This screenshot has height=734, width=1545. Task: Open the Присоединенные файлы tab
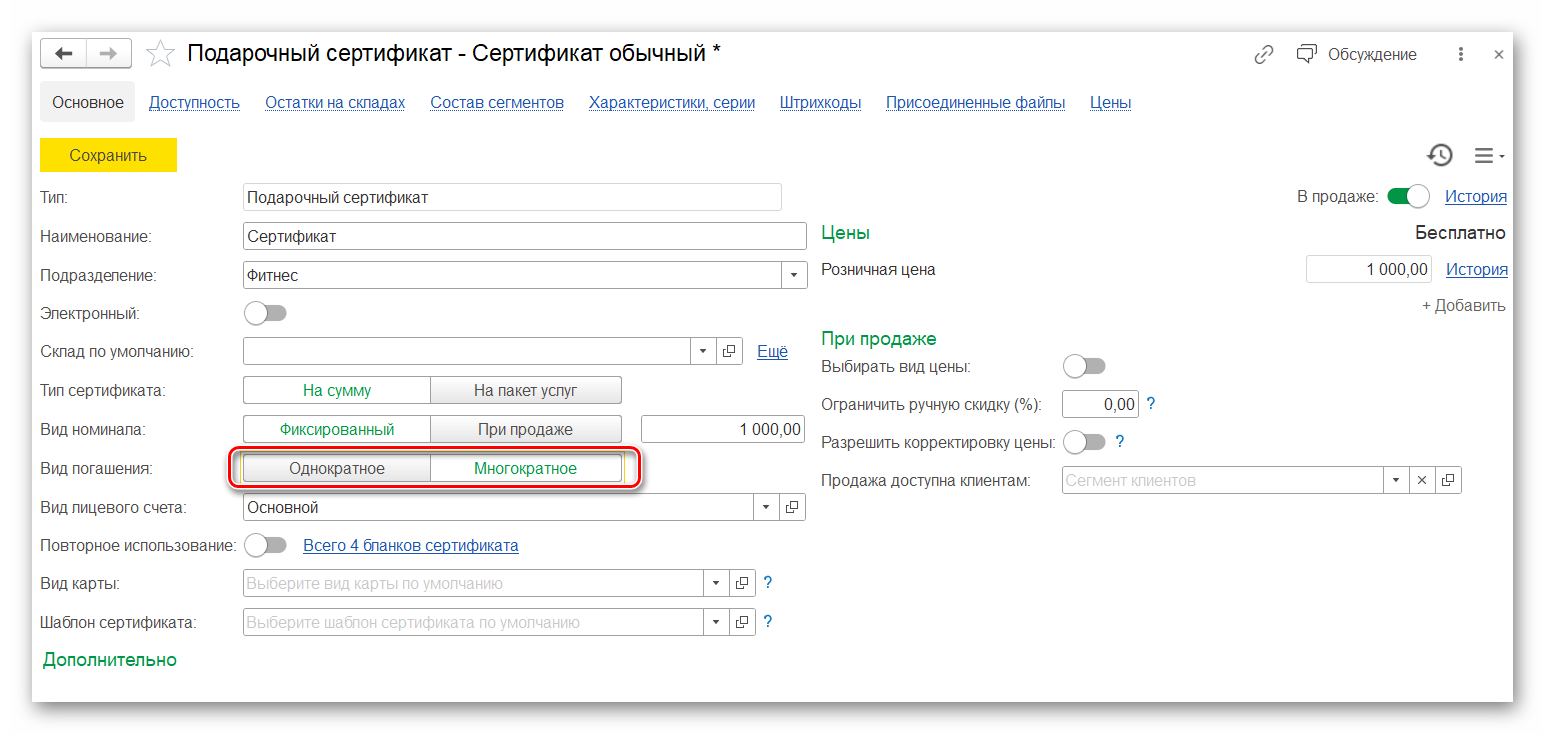975,102
